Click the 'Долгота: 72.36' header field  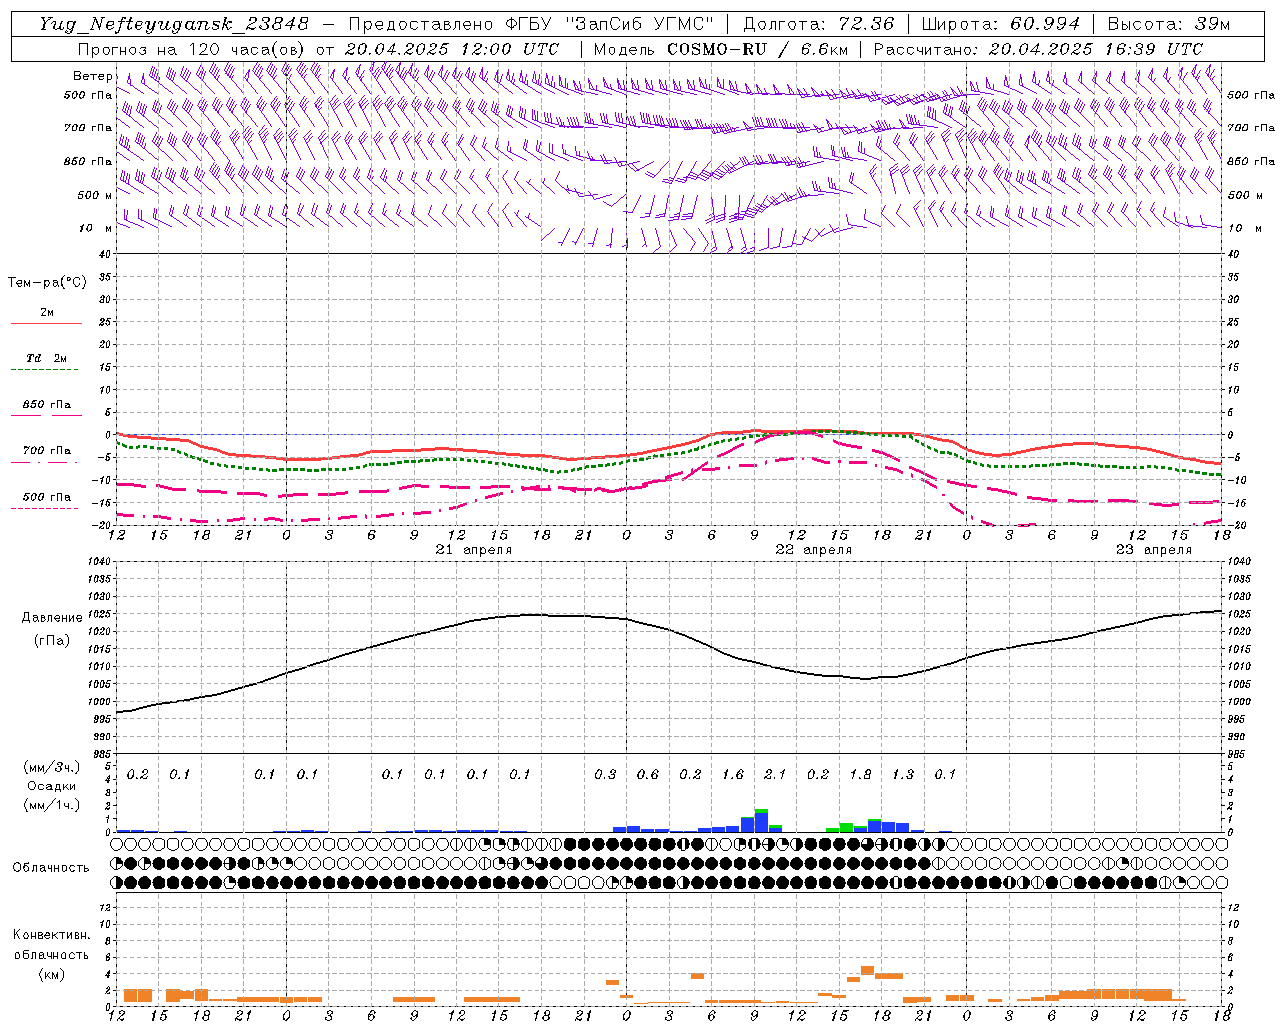[x=818, y=24]
